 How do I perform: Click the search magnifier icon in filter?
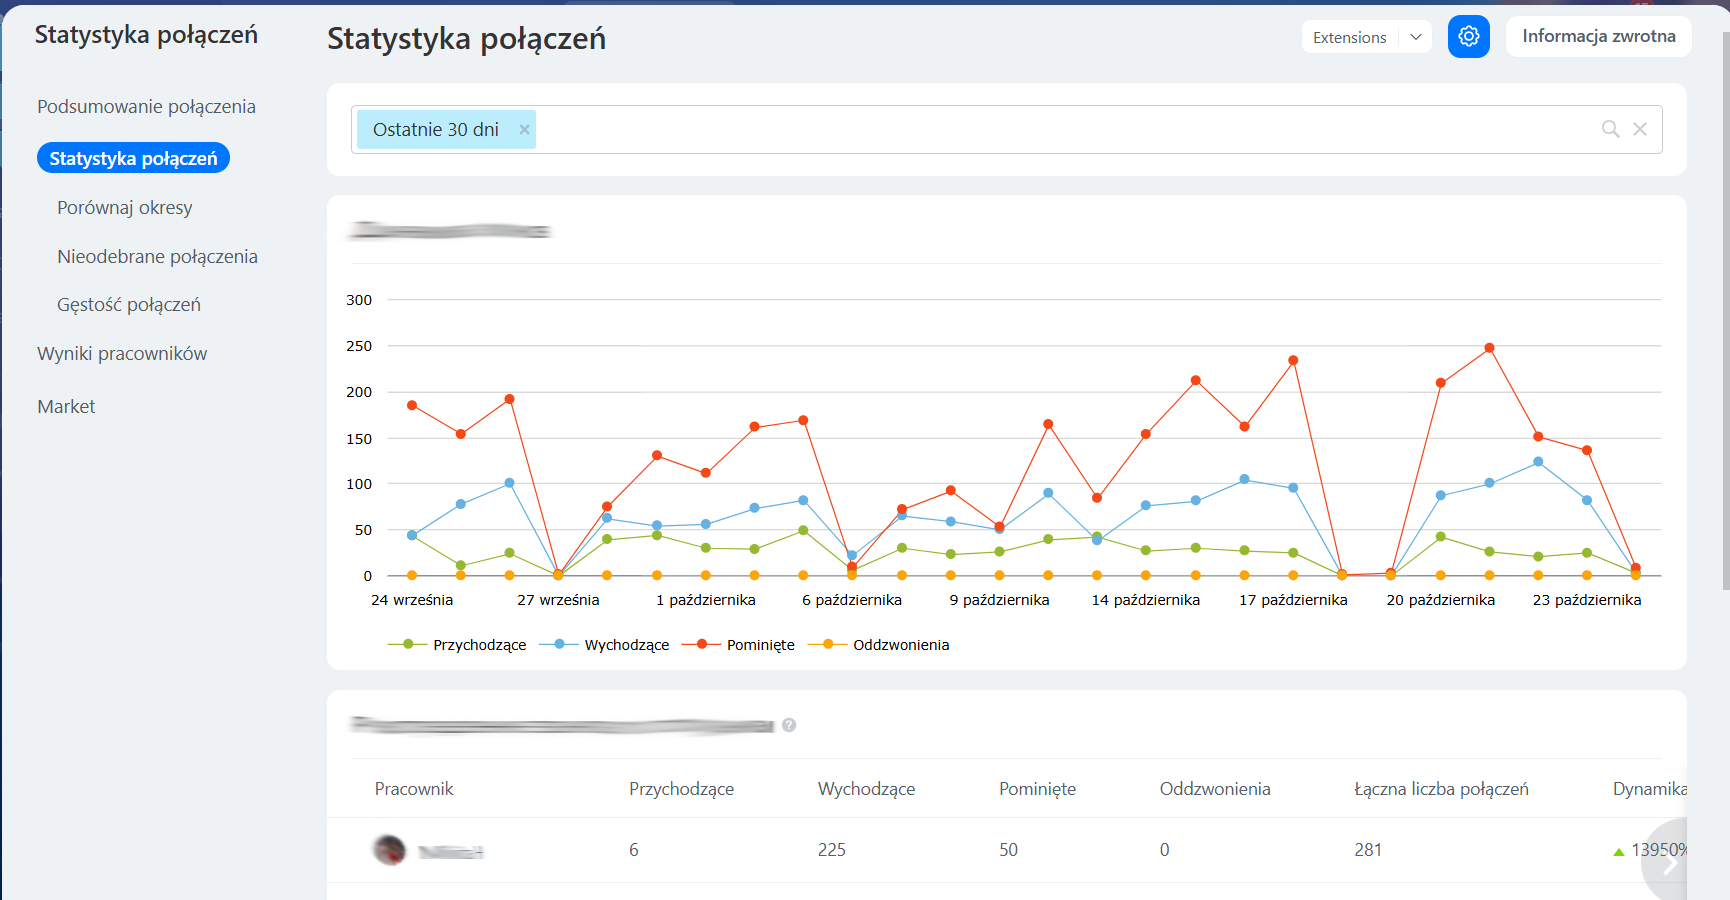click(x=1610, y=129)
